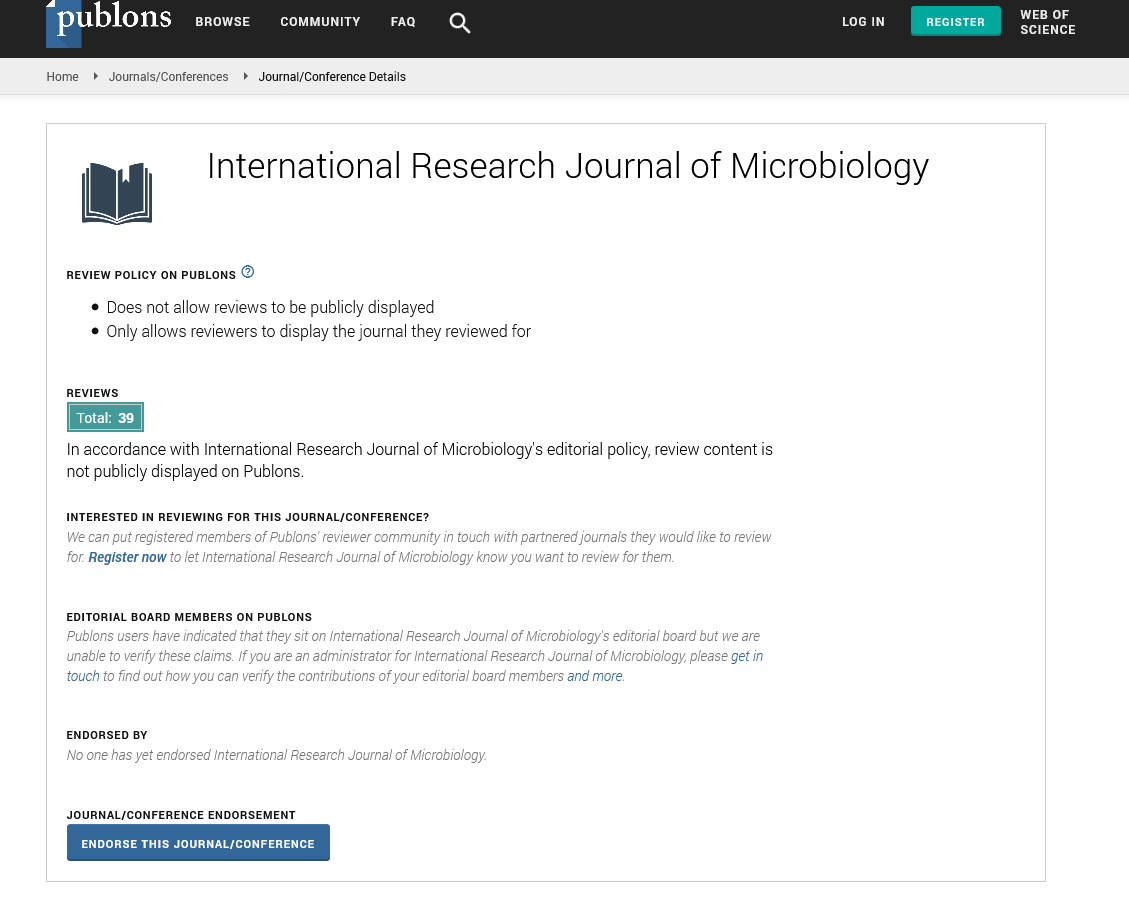Select 'Does not allow reviews to be publicly displayed'
The width and height of the screenshot is (1129, 911).
click(x=270, y=308)
